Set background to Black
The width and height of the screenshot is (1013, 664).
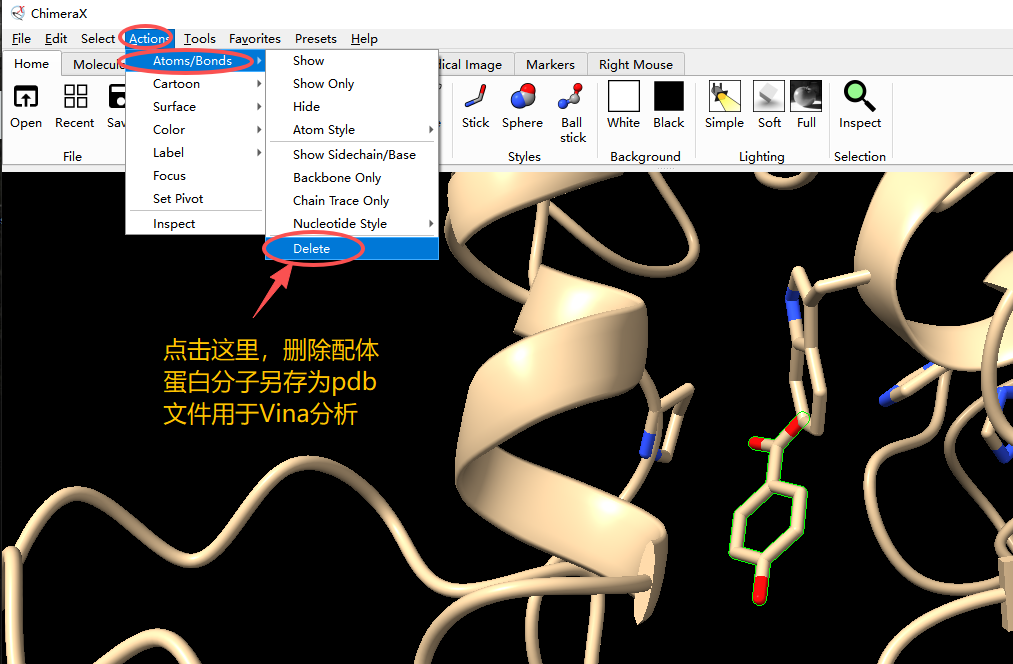[668, 98]
